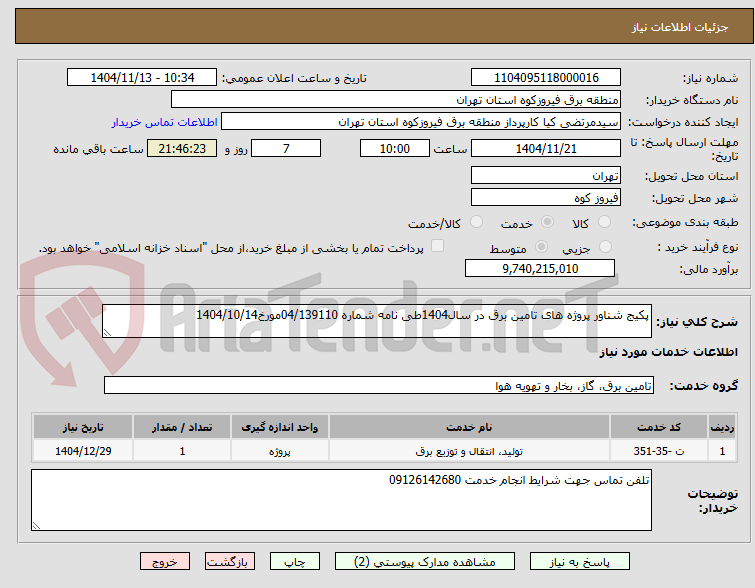755x588 pixels.
Task: Click the گروه خدمت service group field
Action: [379, 386]
